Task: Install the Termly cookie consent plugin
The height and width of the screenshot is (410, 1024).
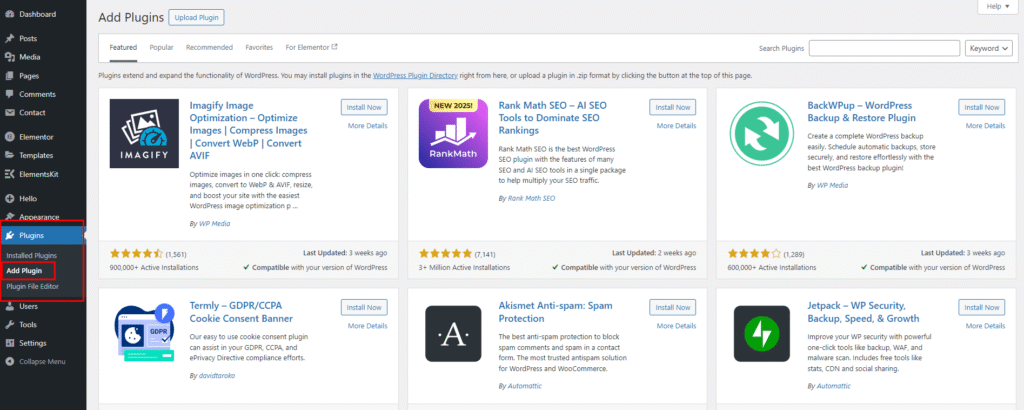Action: pos(364,307)
